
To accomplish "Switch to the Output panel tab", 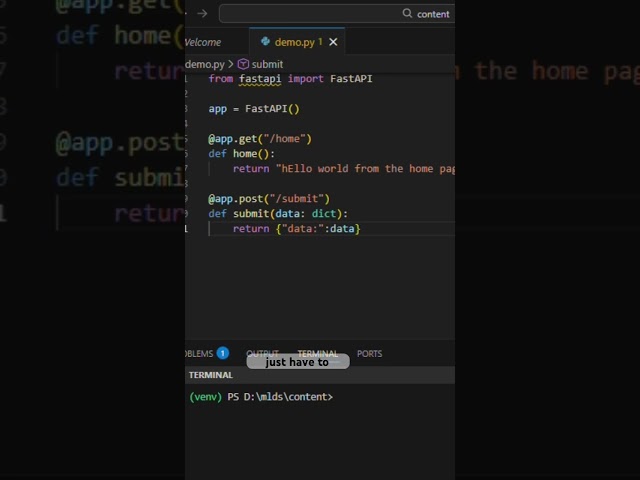I will click(262, 353).
